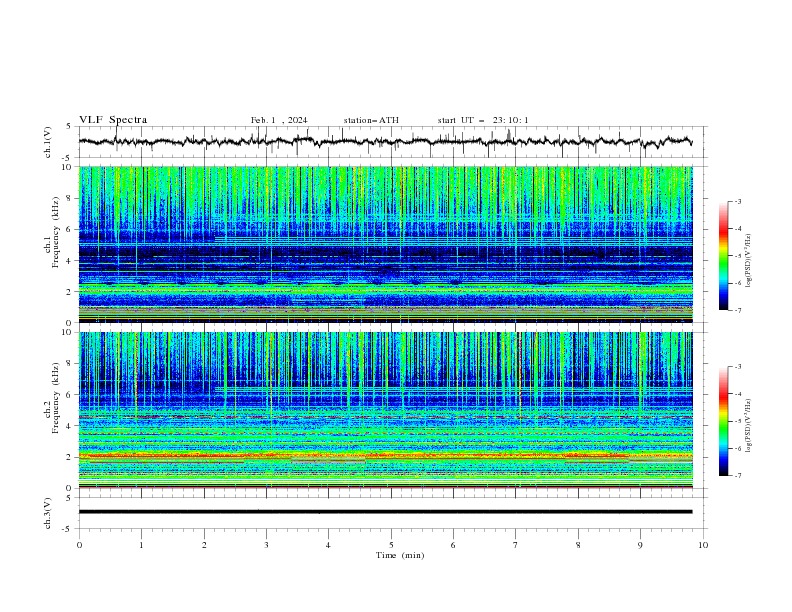Click the 2 kHz tick on ch.2 frequency axis

(x=71, y=457)
